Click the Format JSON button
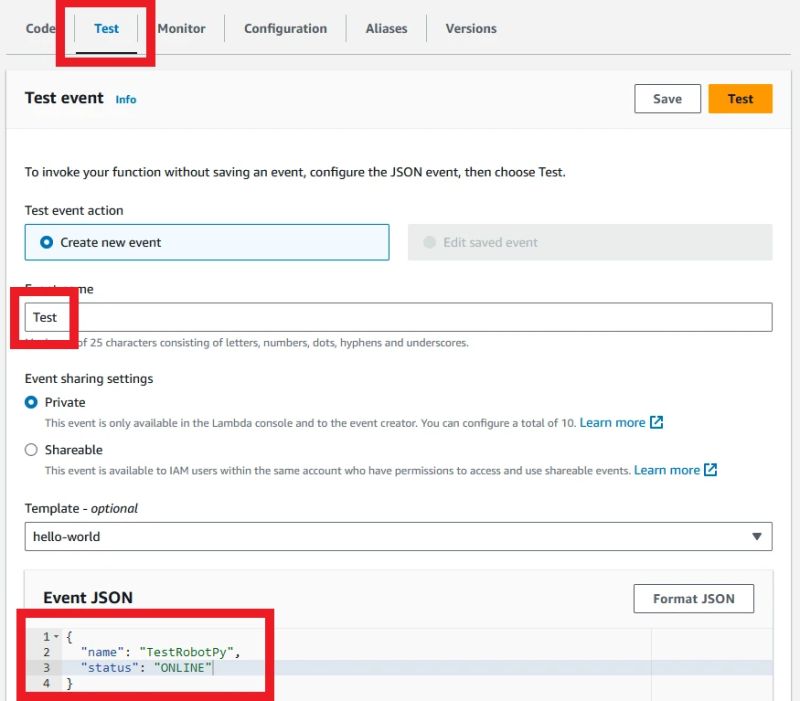The image size is (800, 701). 693,599
